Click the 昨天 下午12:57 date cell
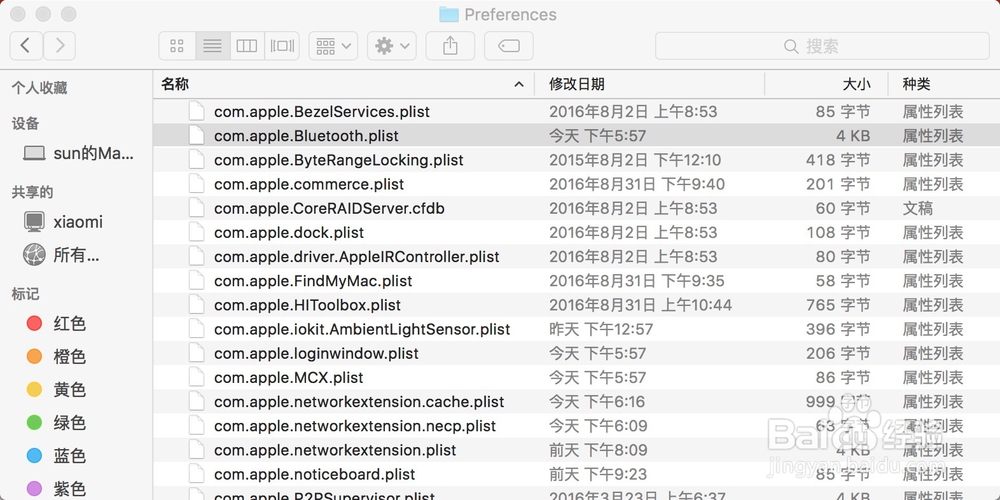 click(601, 330)
